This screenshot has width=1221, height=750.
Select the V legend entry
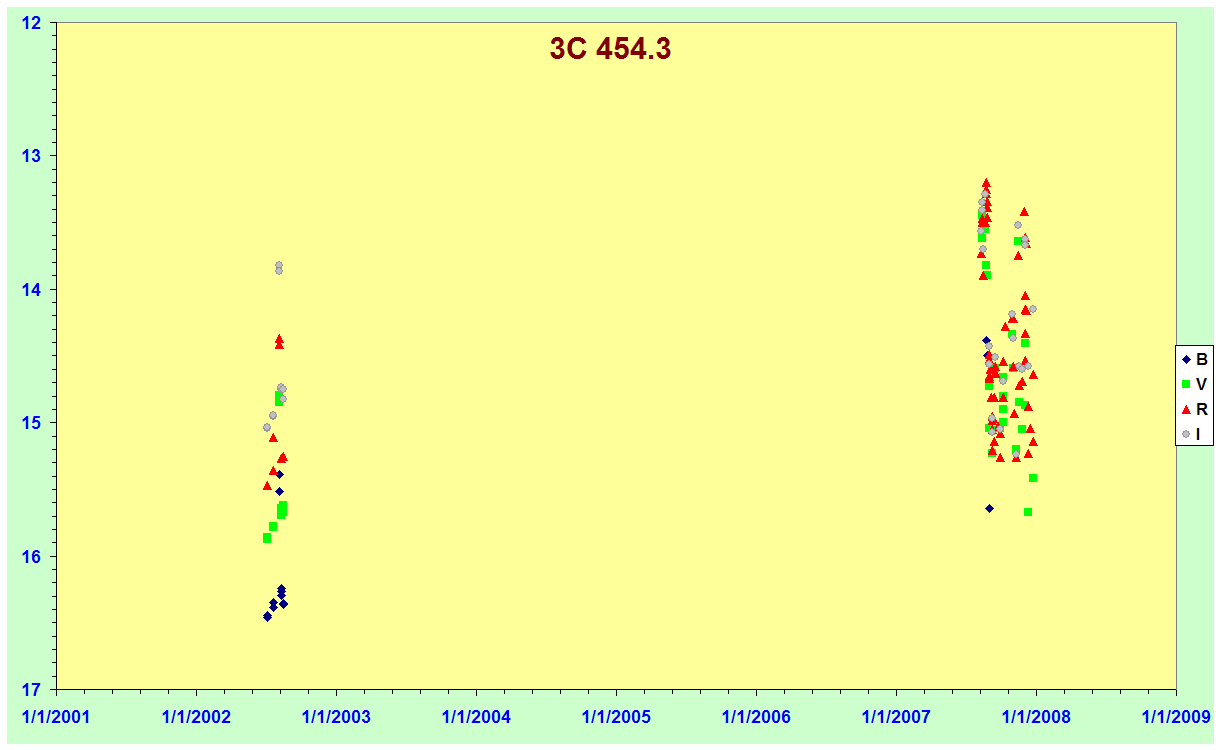coord(1195,384)
